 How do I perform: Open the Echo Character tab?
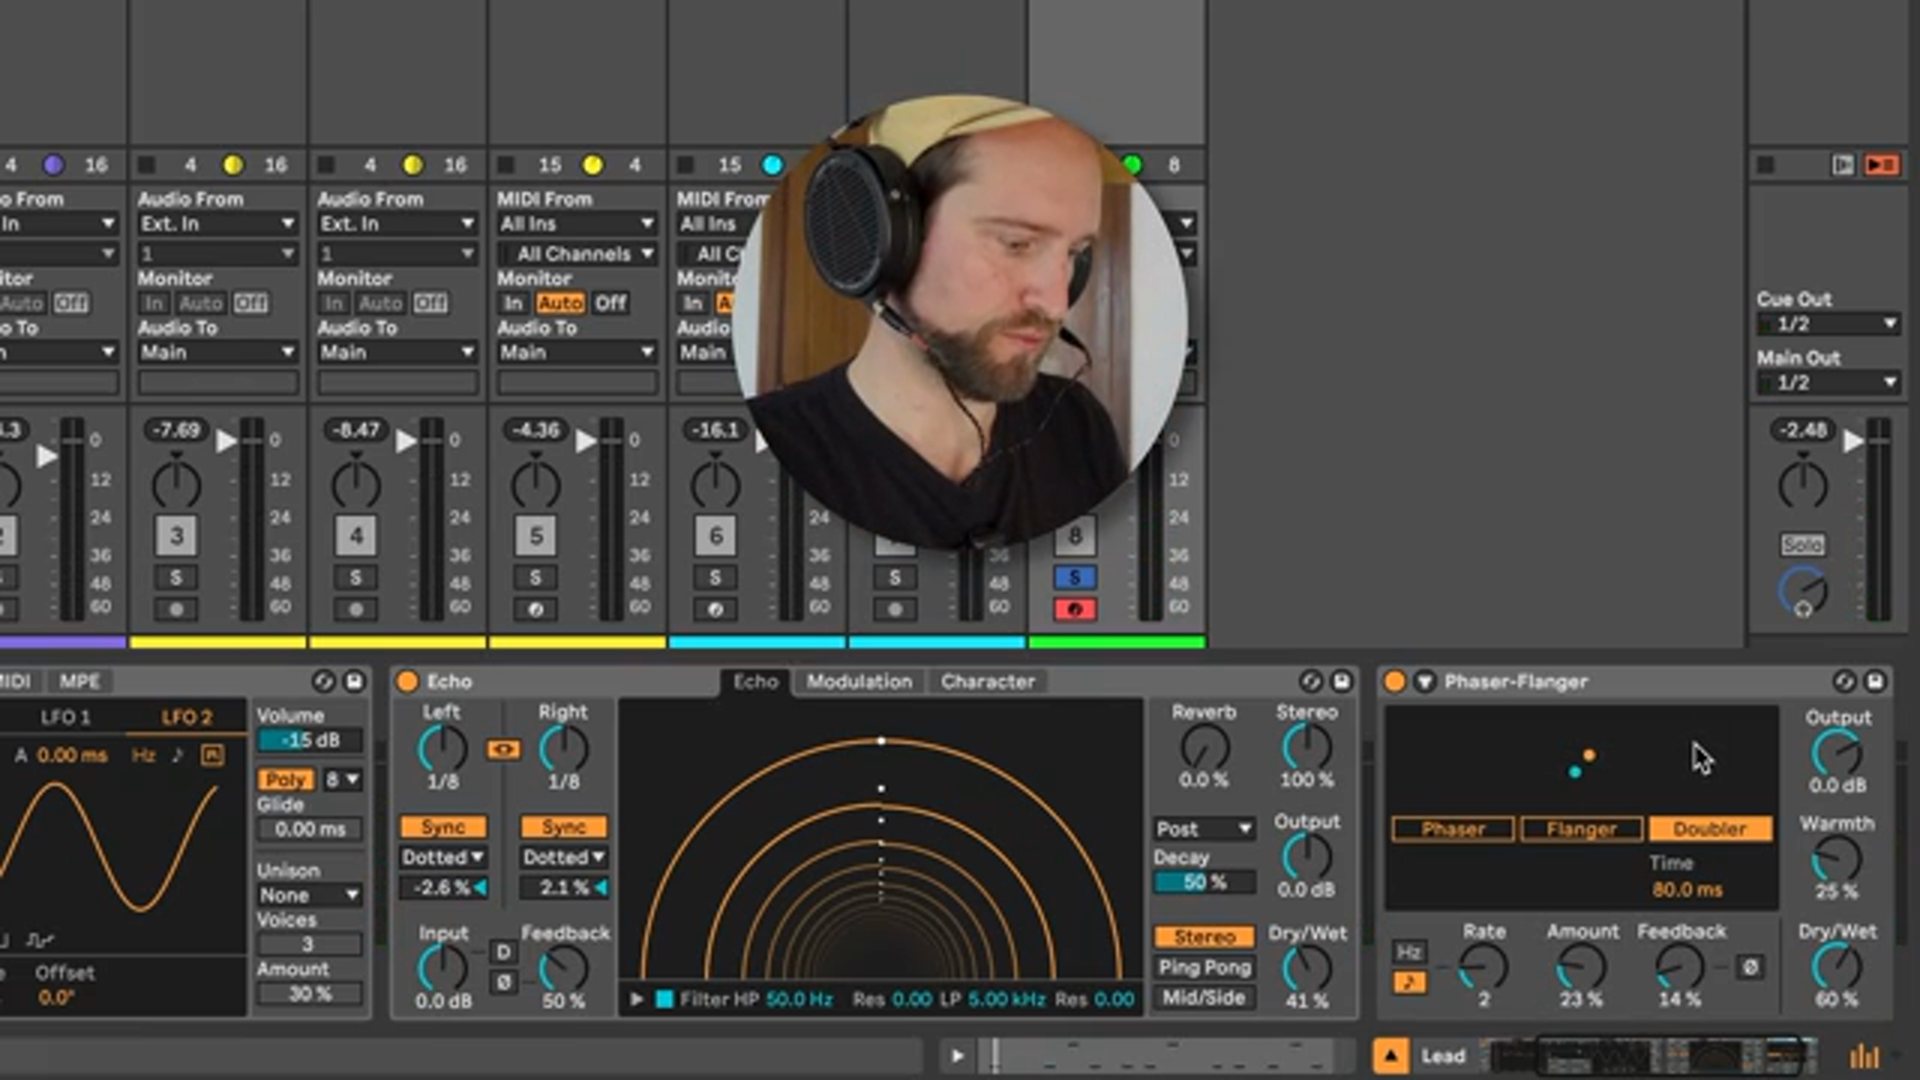(x=987, y=681)
